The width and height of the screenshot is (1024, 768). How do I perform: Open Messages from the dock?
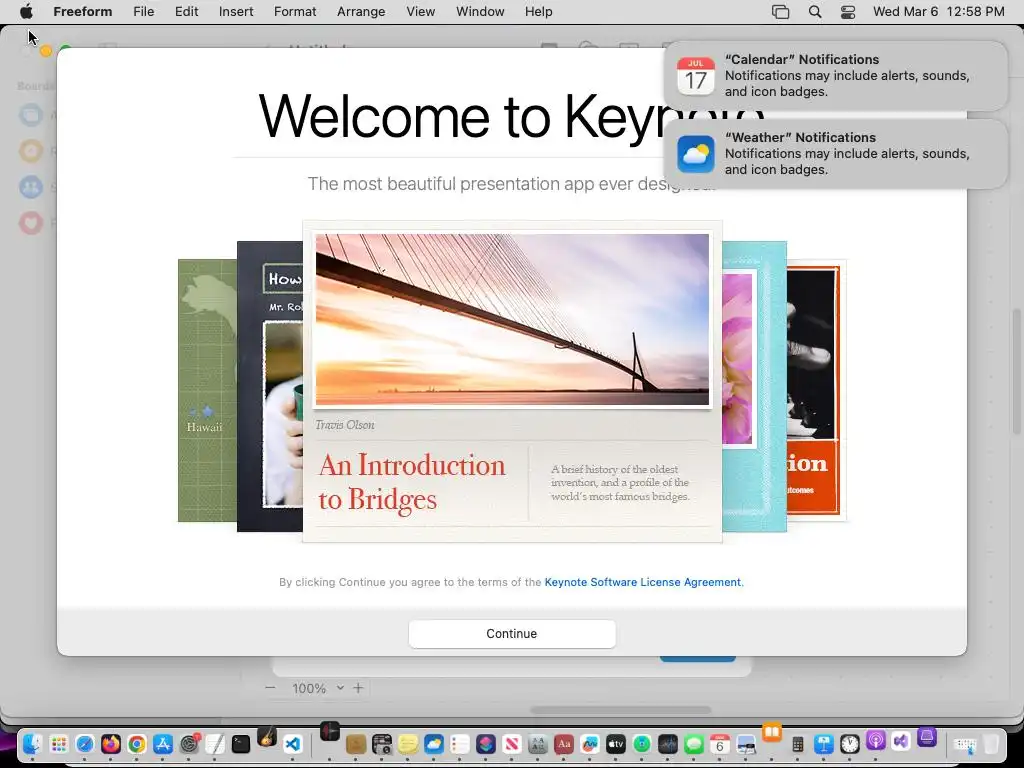[x=694, y=744]
